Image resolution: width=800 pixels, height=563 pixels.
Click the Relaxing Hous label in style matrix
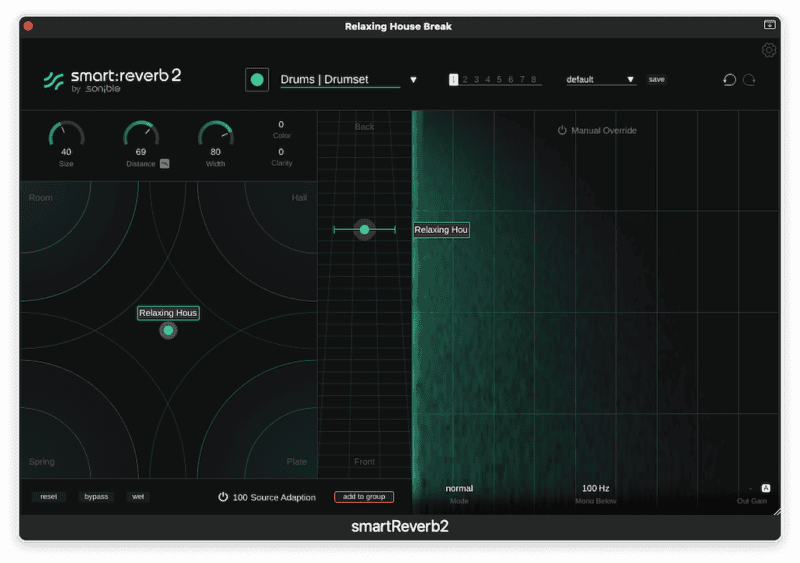[168, 313]
